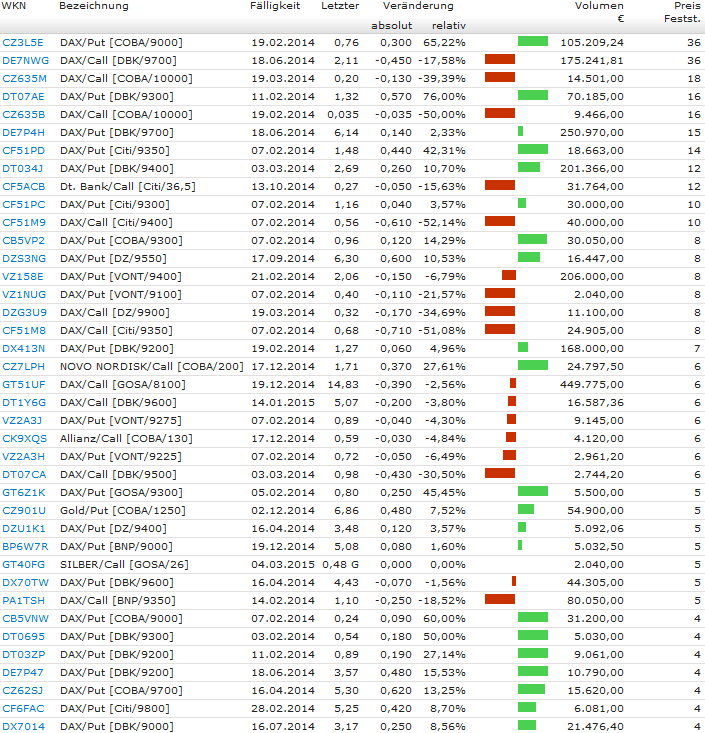Select volume value '250.970,00'

[592, 133]
